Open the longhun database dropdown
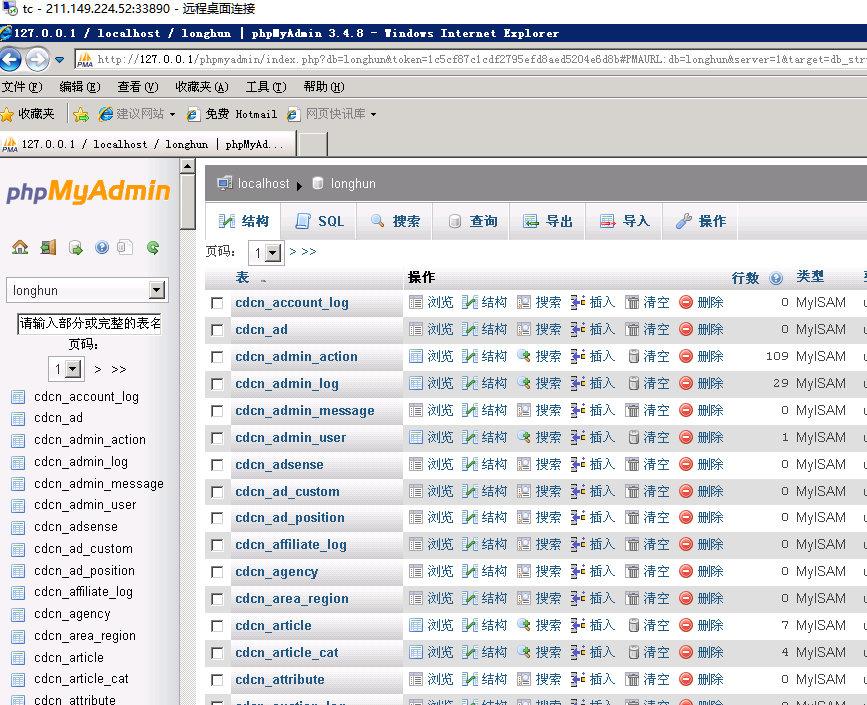This screenshot has width=867, height=705. 87,290
